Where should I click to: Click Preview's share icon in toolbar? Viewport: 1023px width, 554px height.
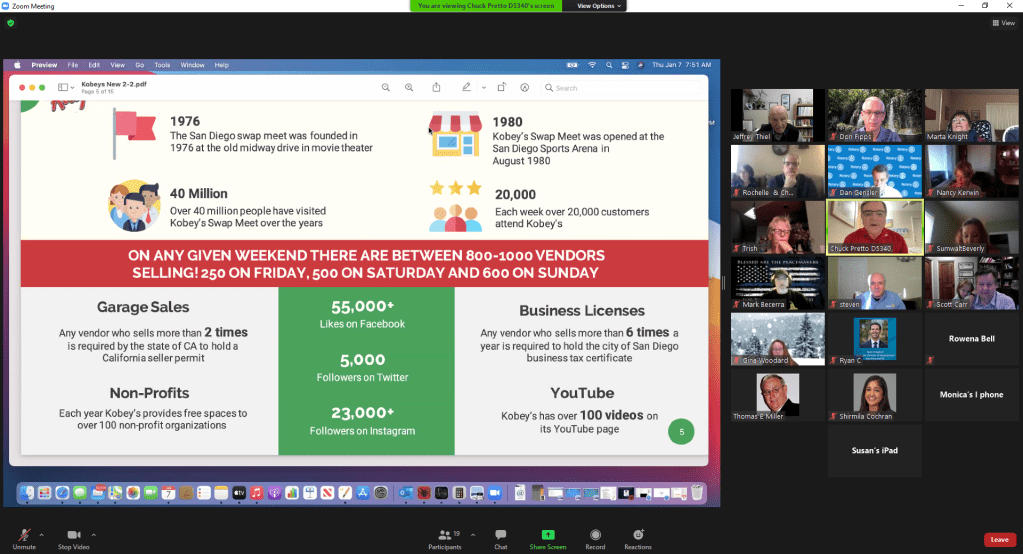[x=436, y=88]
